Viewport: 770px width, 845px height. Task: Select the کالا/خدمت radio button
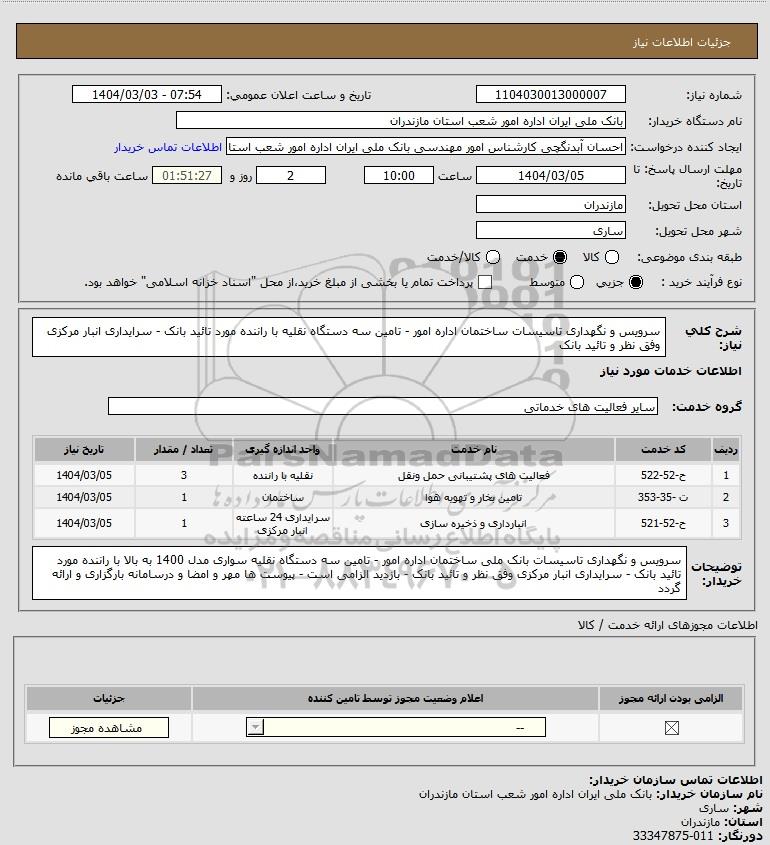click(492, 257)
